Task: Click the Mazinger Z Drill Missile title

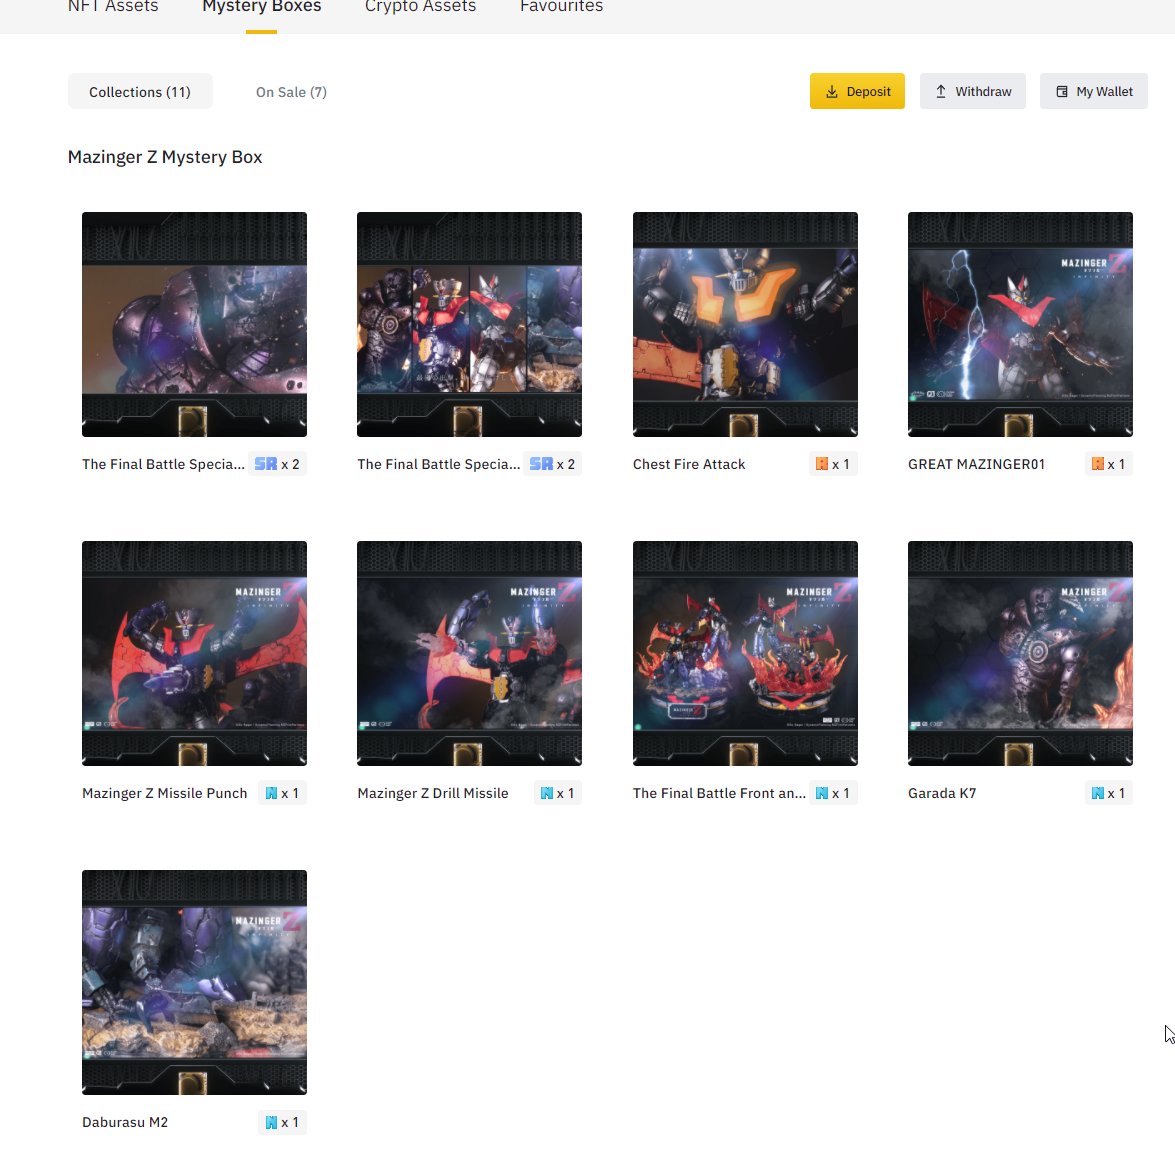Action: [x=432, y=793]
